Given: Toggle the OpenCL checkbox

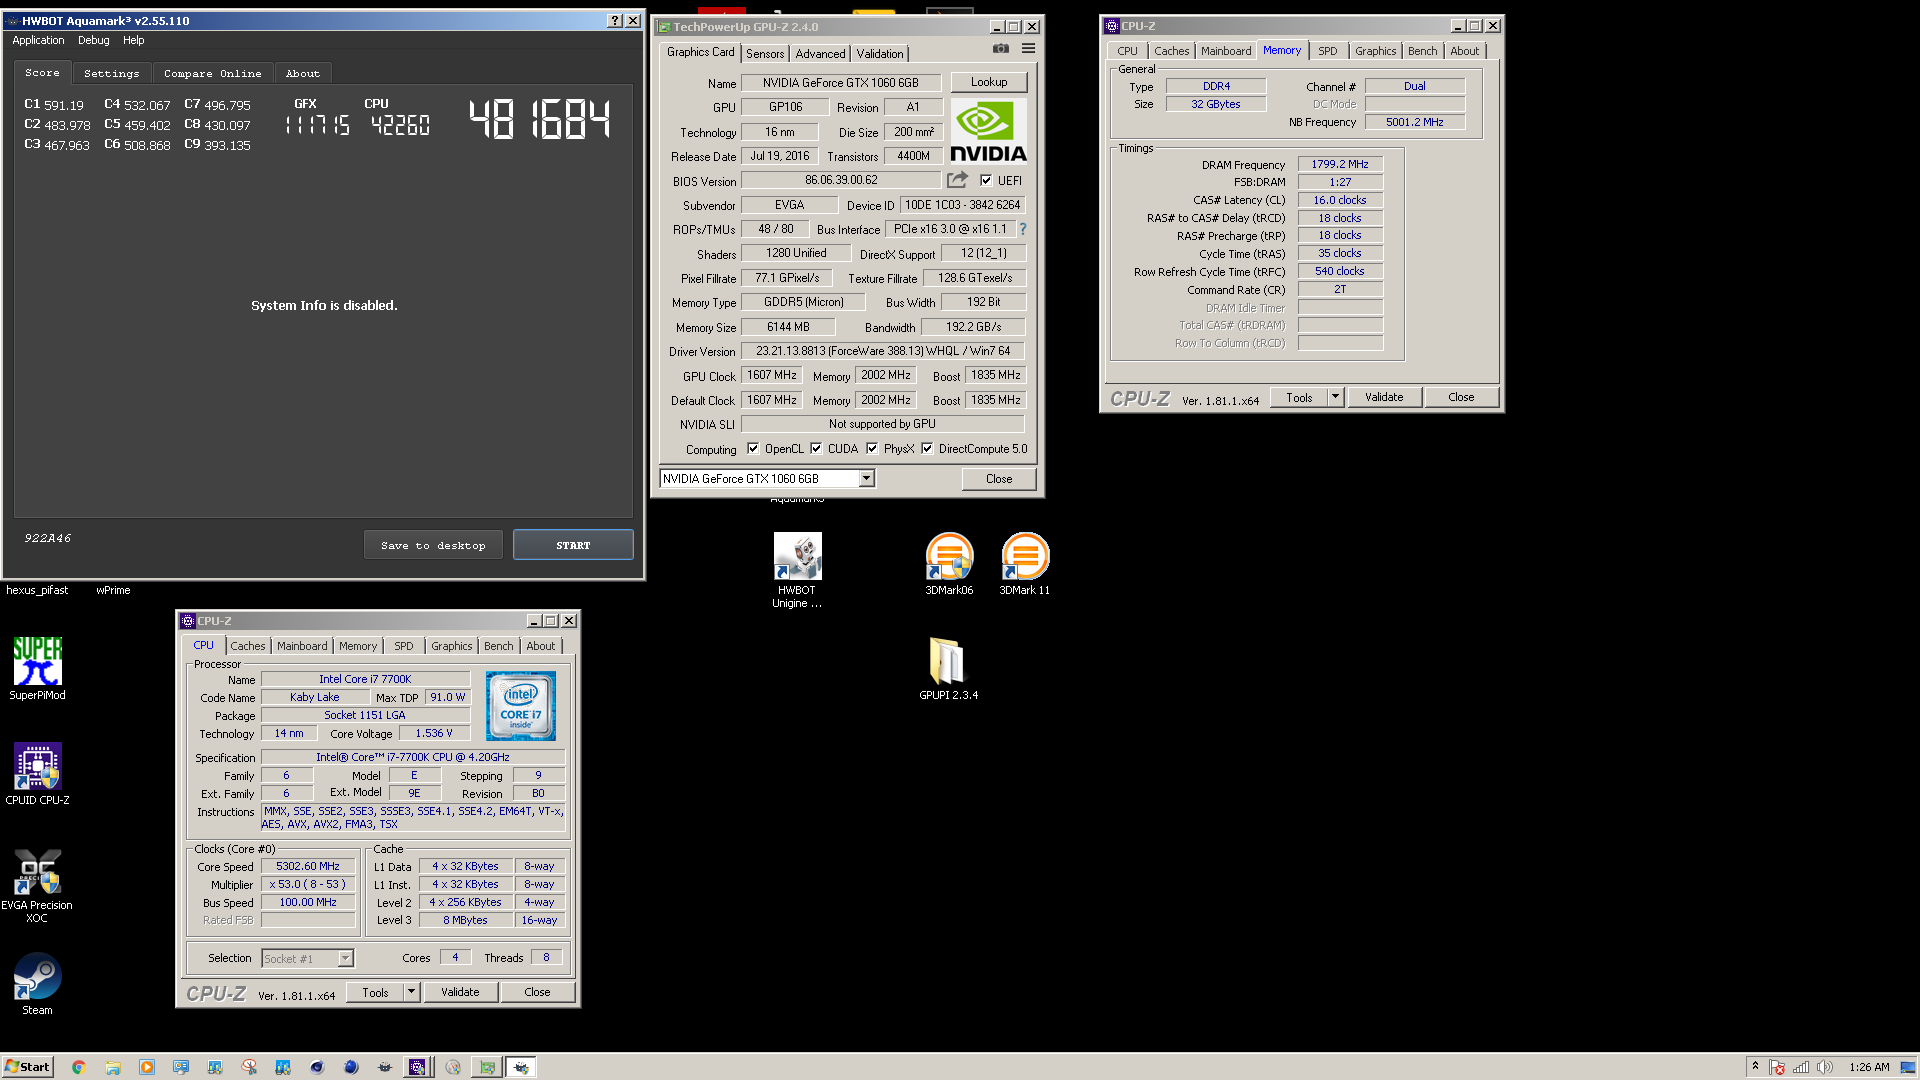Looking at the screenshot, I should [753, 448].
